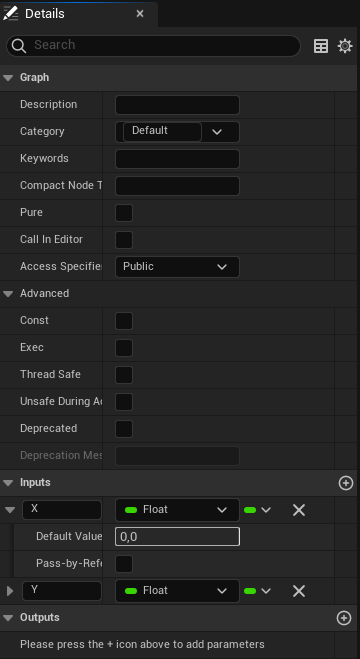Focus the Search field

(153, 45)
